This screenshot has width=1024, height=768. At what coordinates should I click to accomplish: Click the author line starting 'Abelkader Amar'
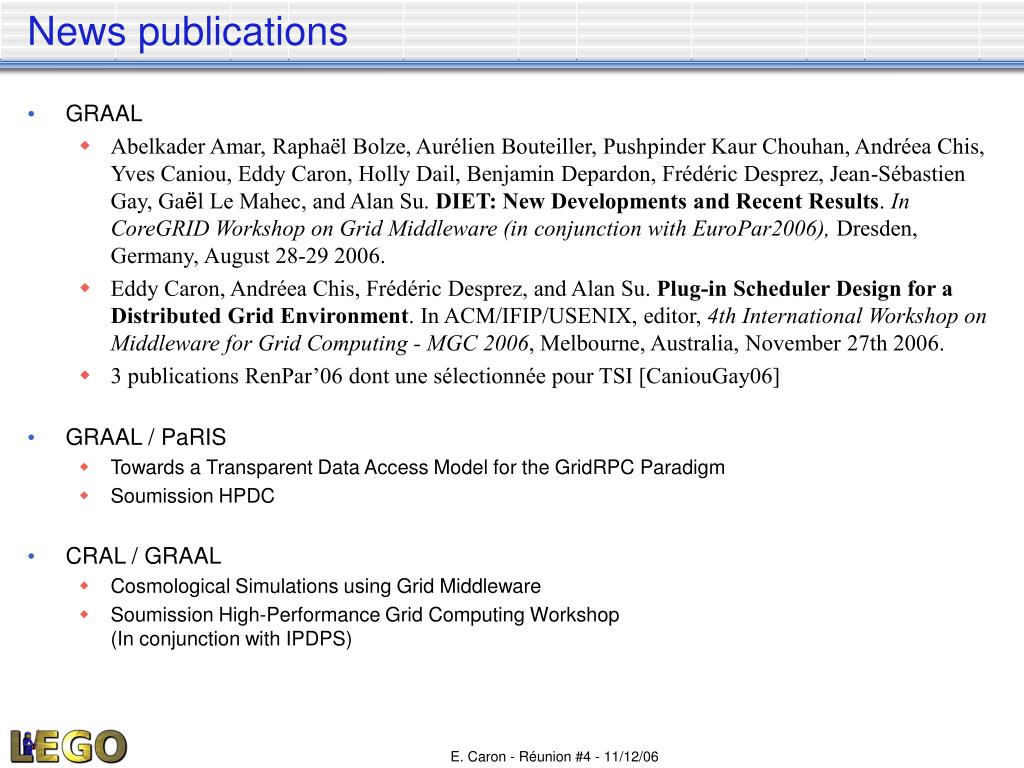tap(547, 146)
